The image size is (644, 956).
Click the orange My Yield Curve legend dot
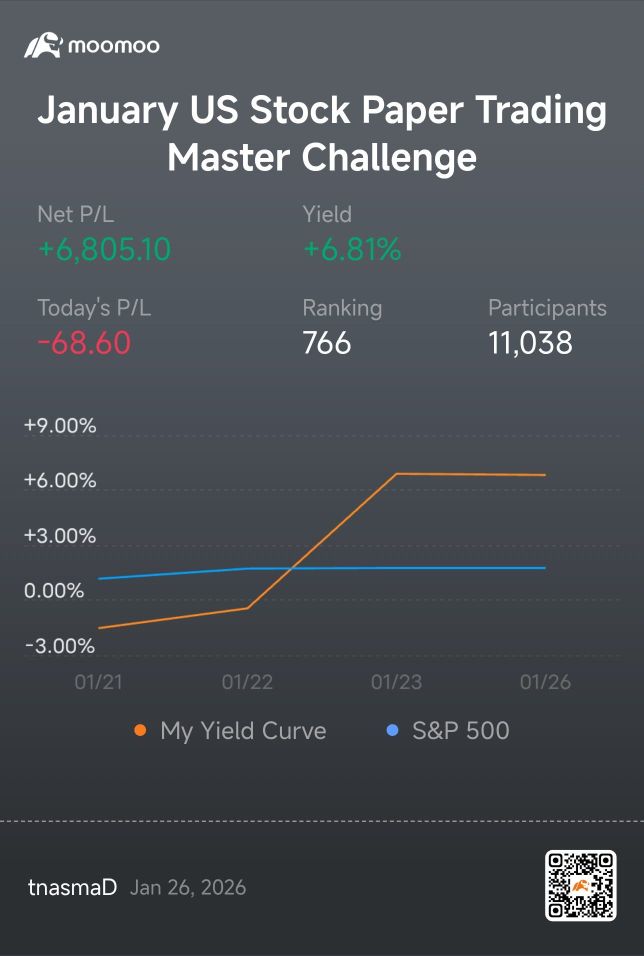[140, 730]
